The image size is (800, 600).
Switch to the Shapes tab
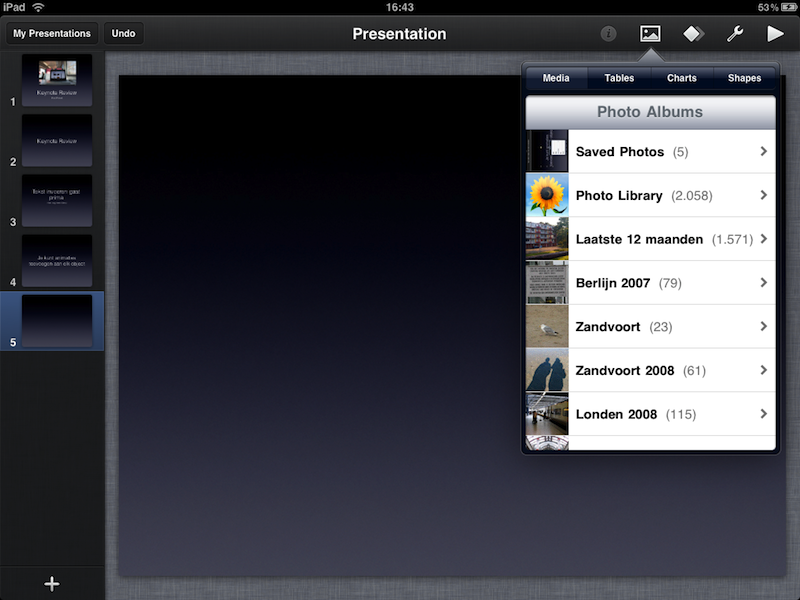point(744,78)
